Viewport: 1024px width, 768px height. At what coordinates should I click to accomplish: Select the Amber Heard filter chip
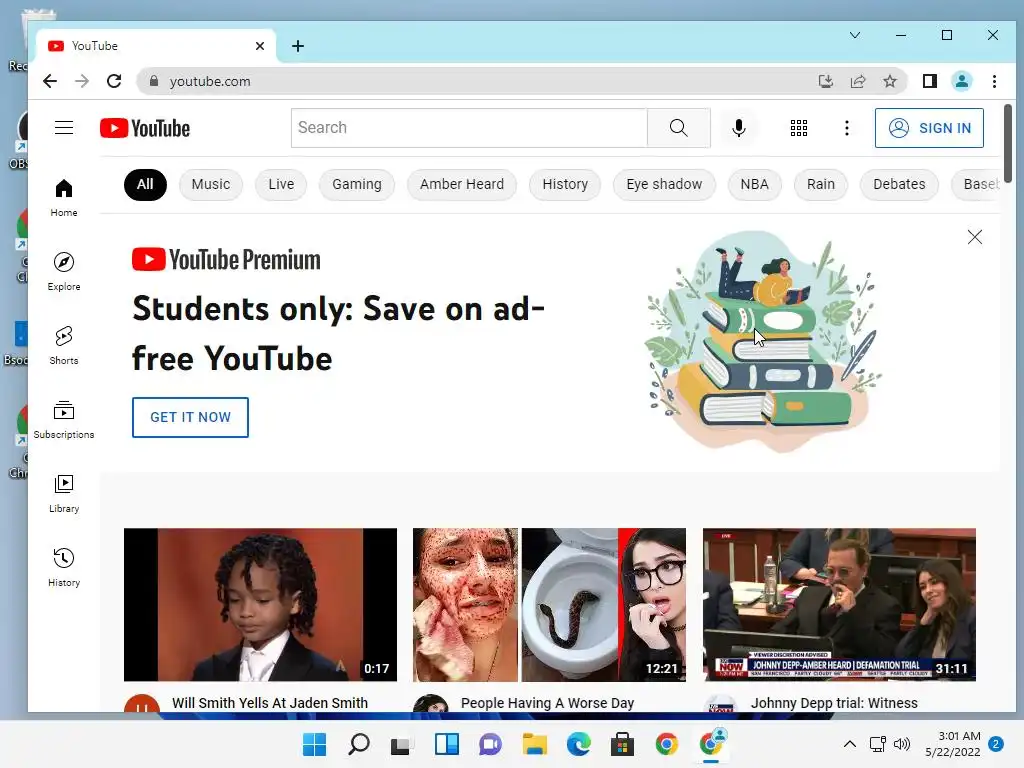pos(462,185)
